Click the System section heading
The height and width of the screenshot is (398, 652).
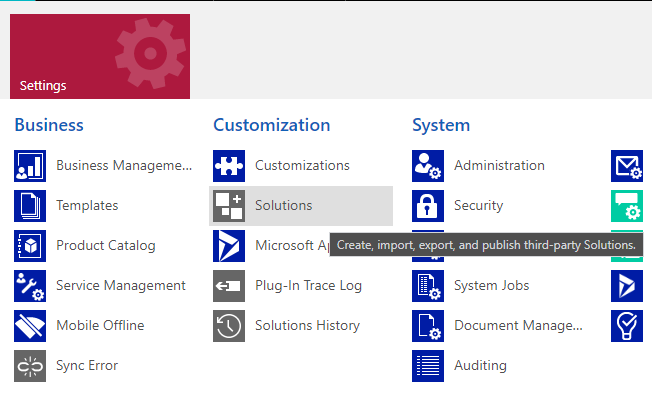click(441, 125)
